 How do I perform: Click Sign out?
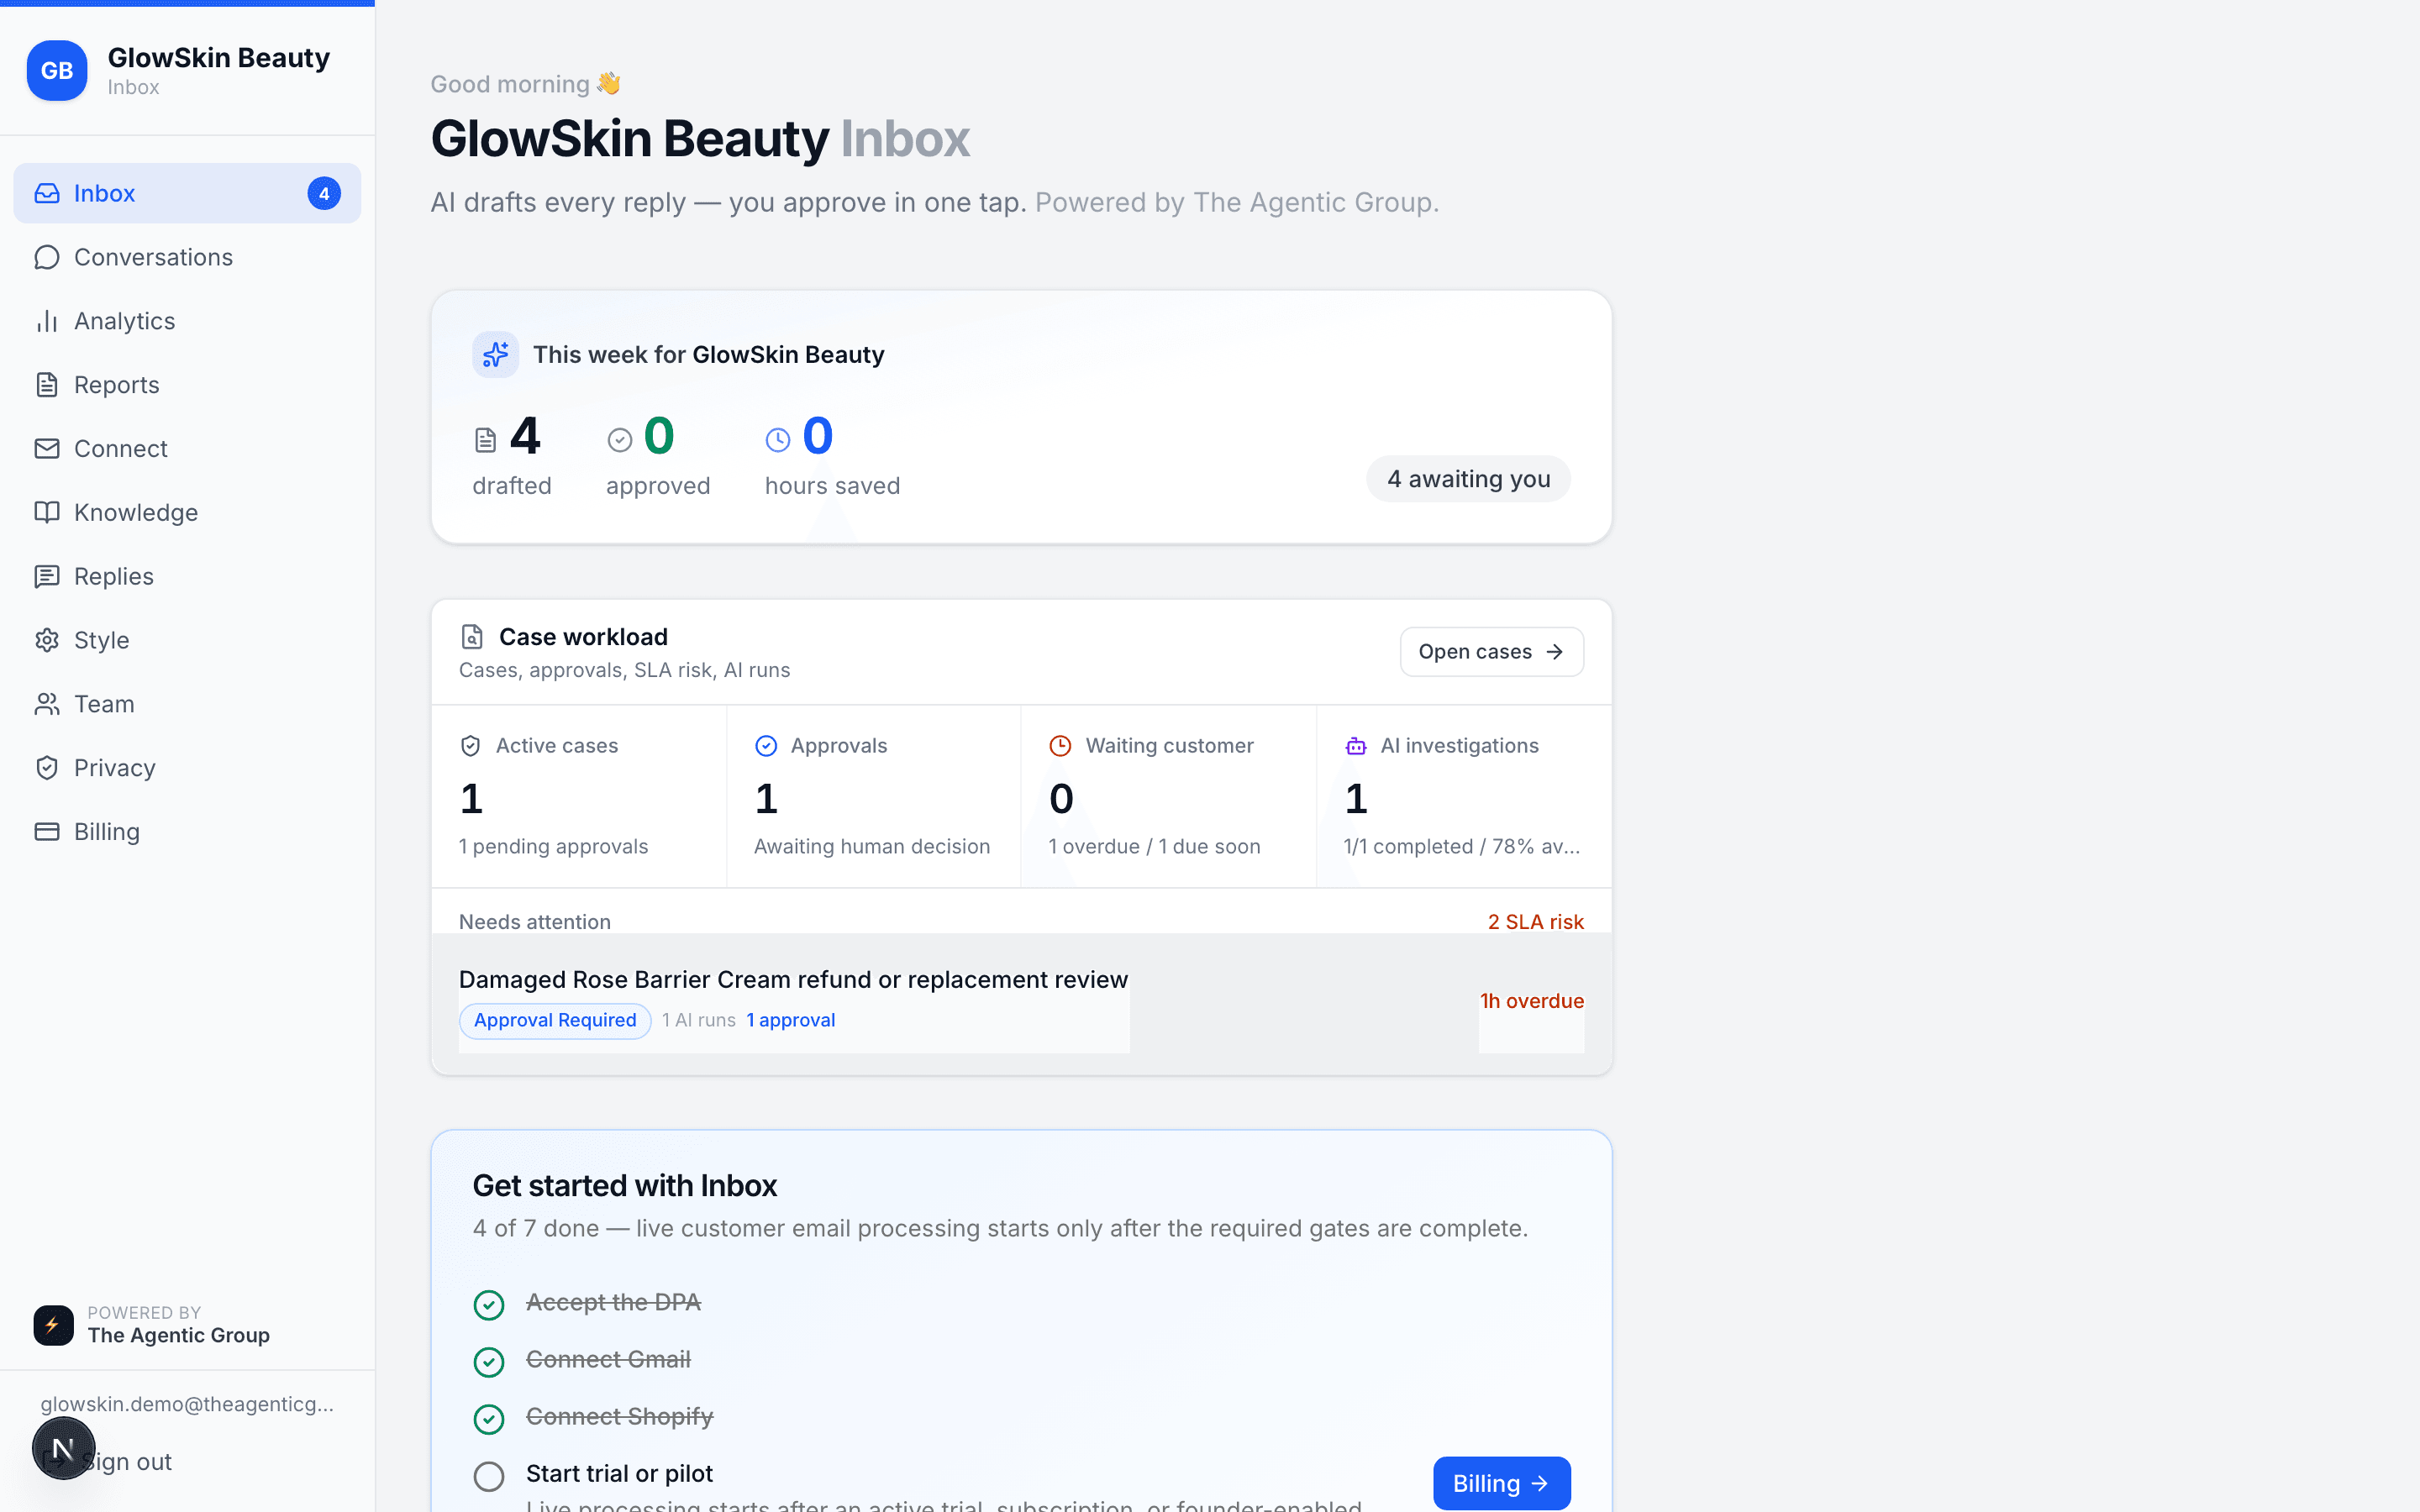(127, 1462)
